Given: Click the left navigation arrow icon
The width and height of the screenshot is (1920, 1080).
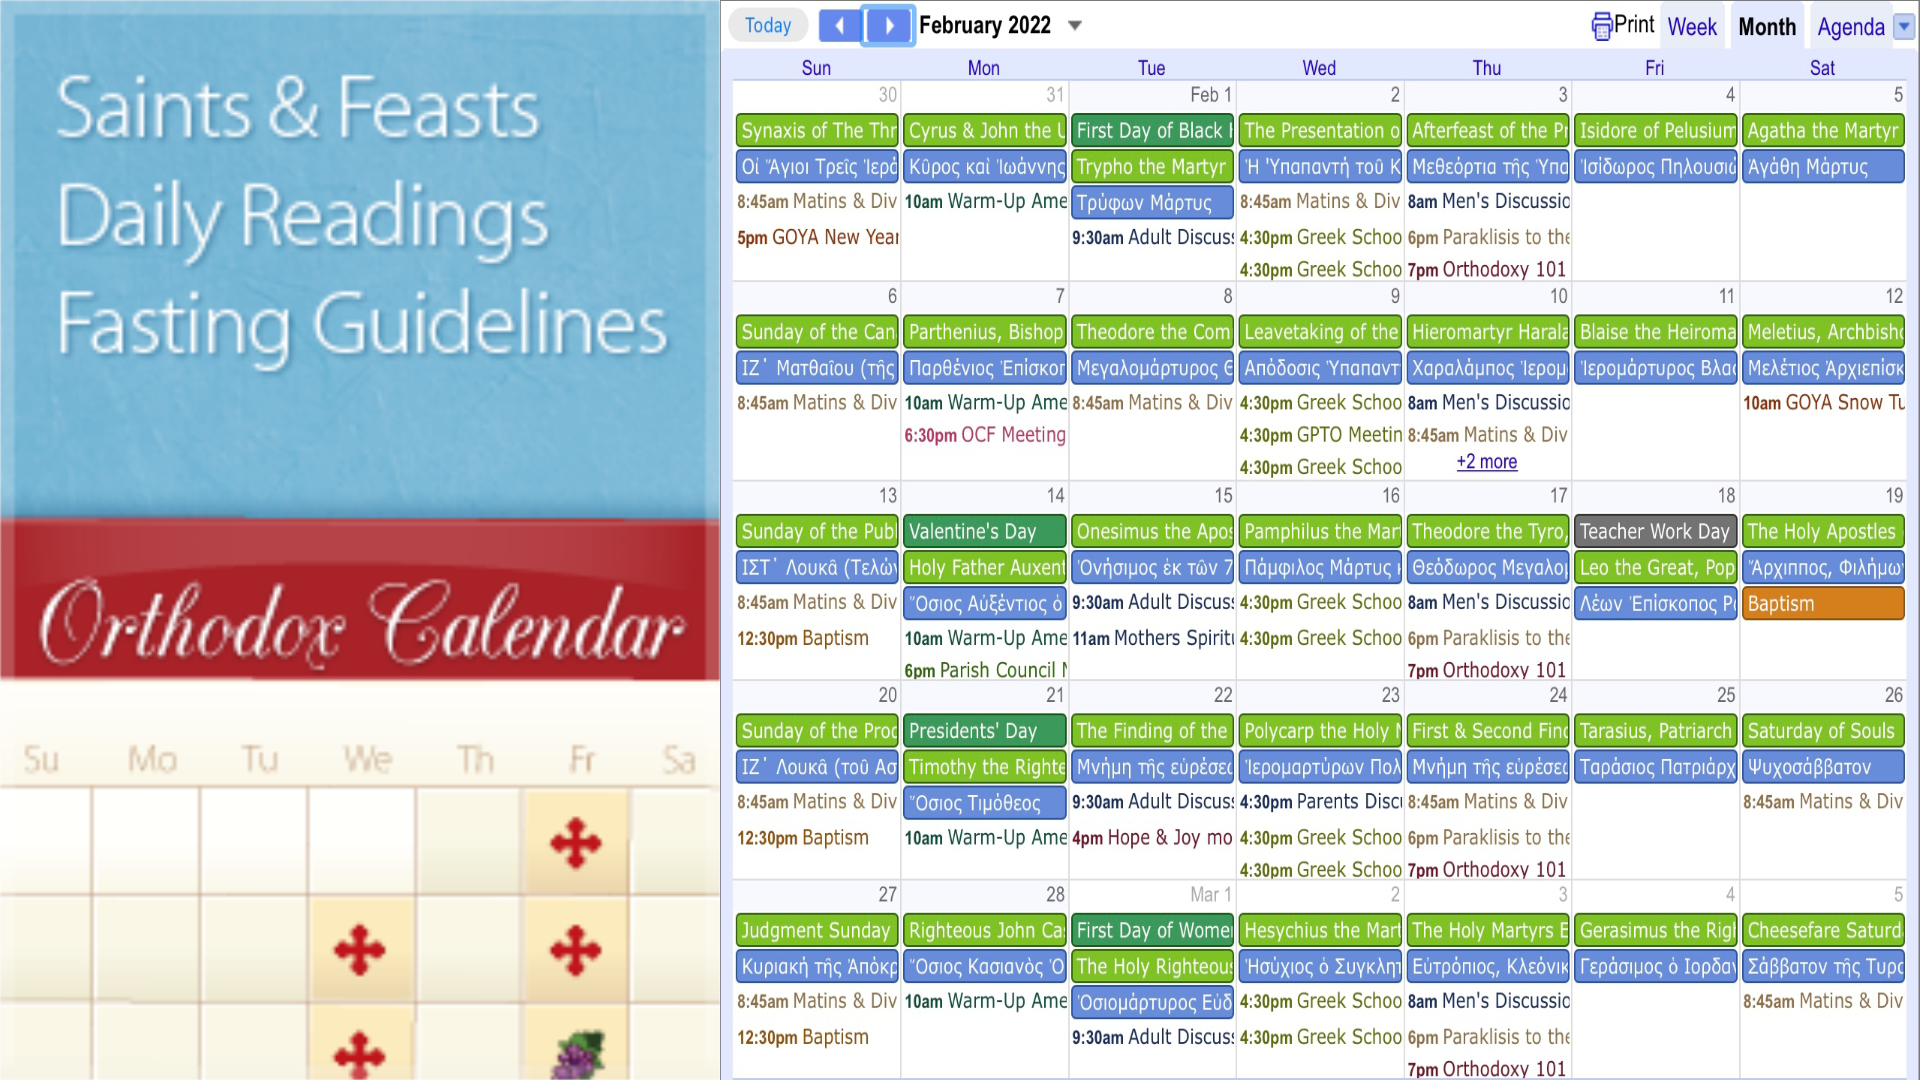Looking at the screenshot, I should coord(836,25).
